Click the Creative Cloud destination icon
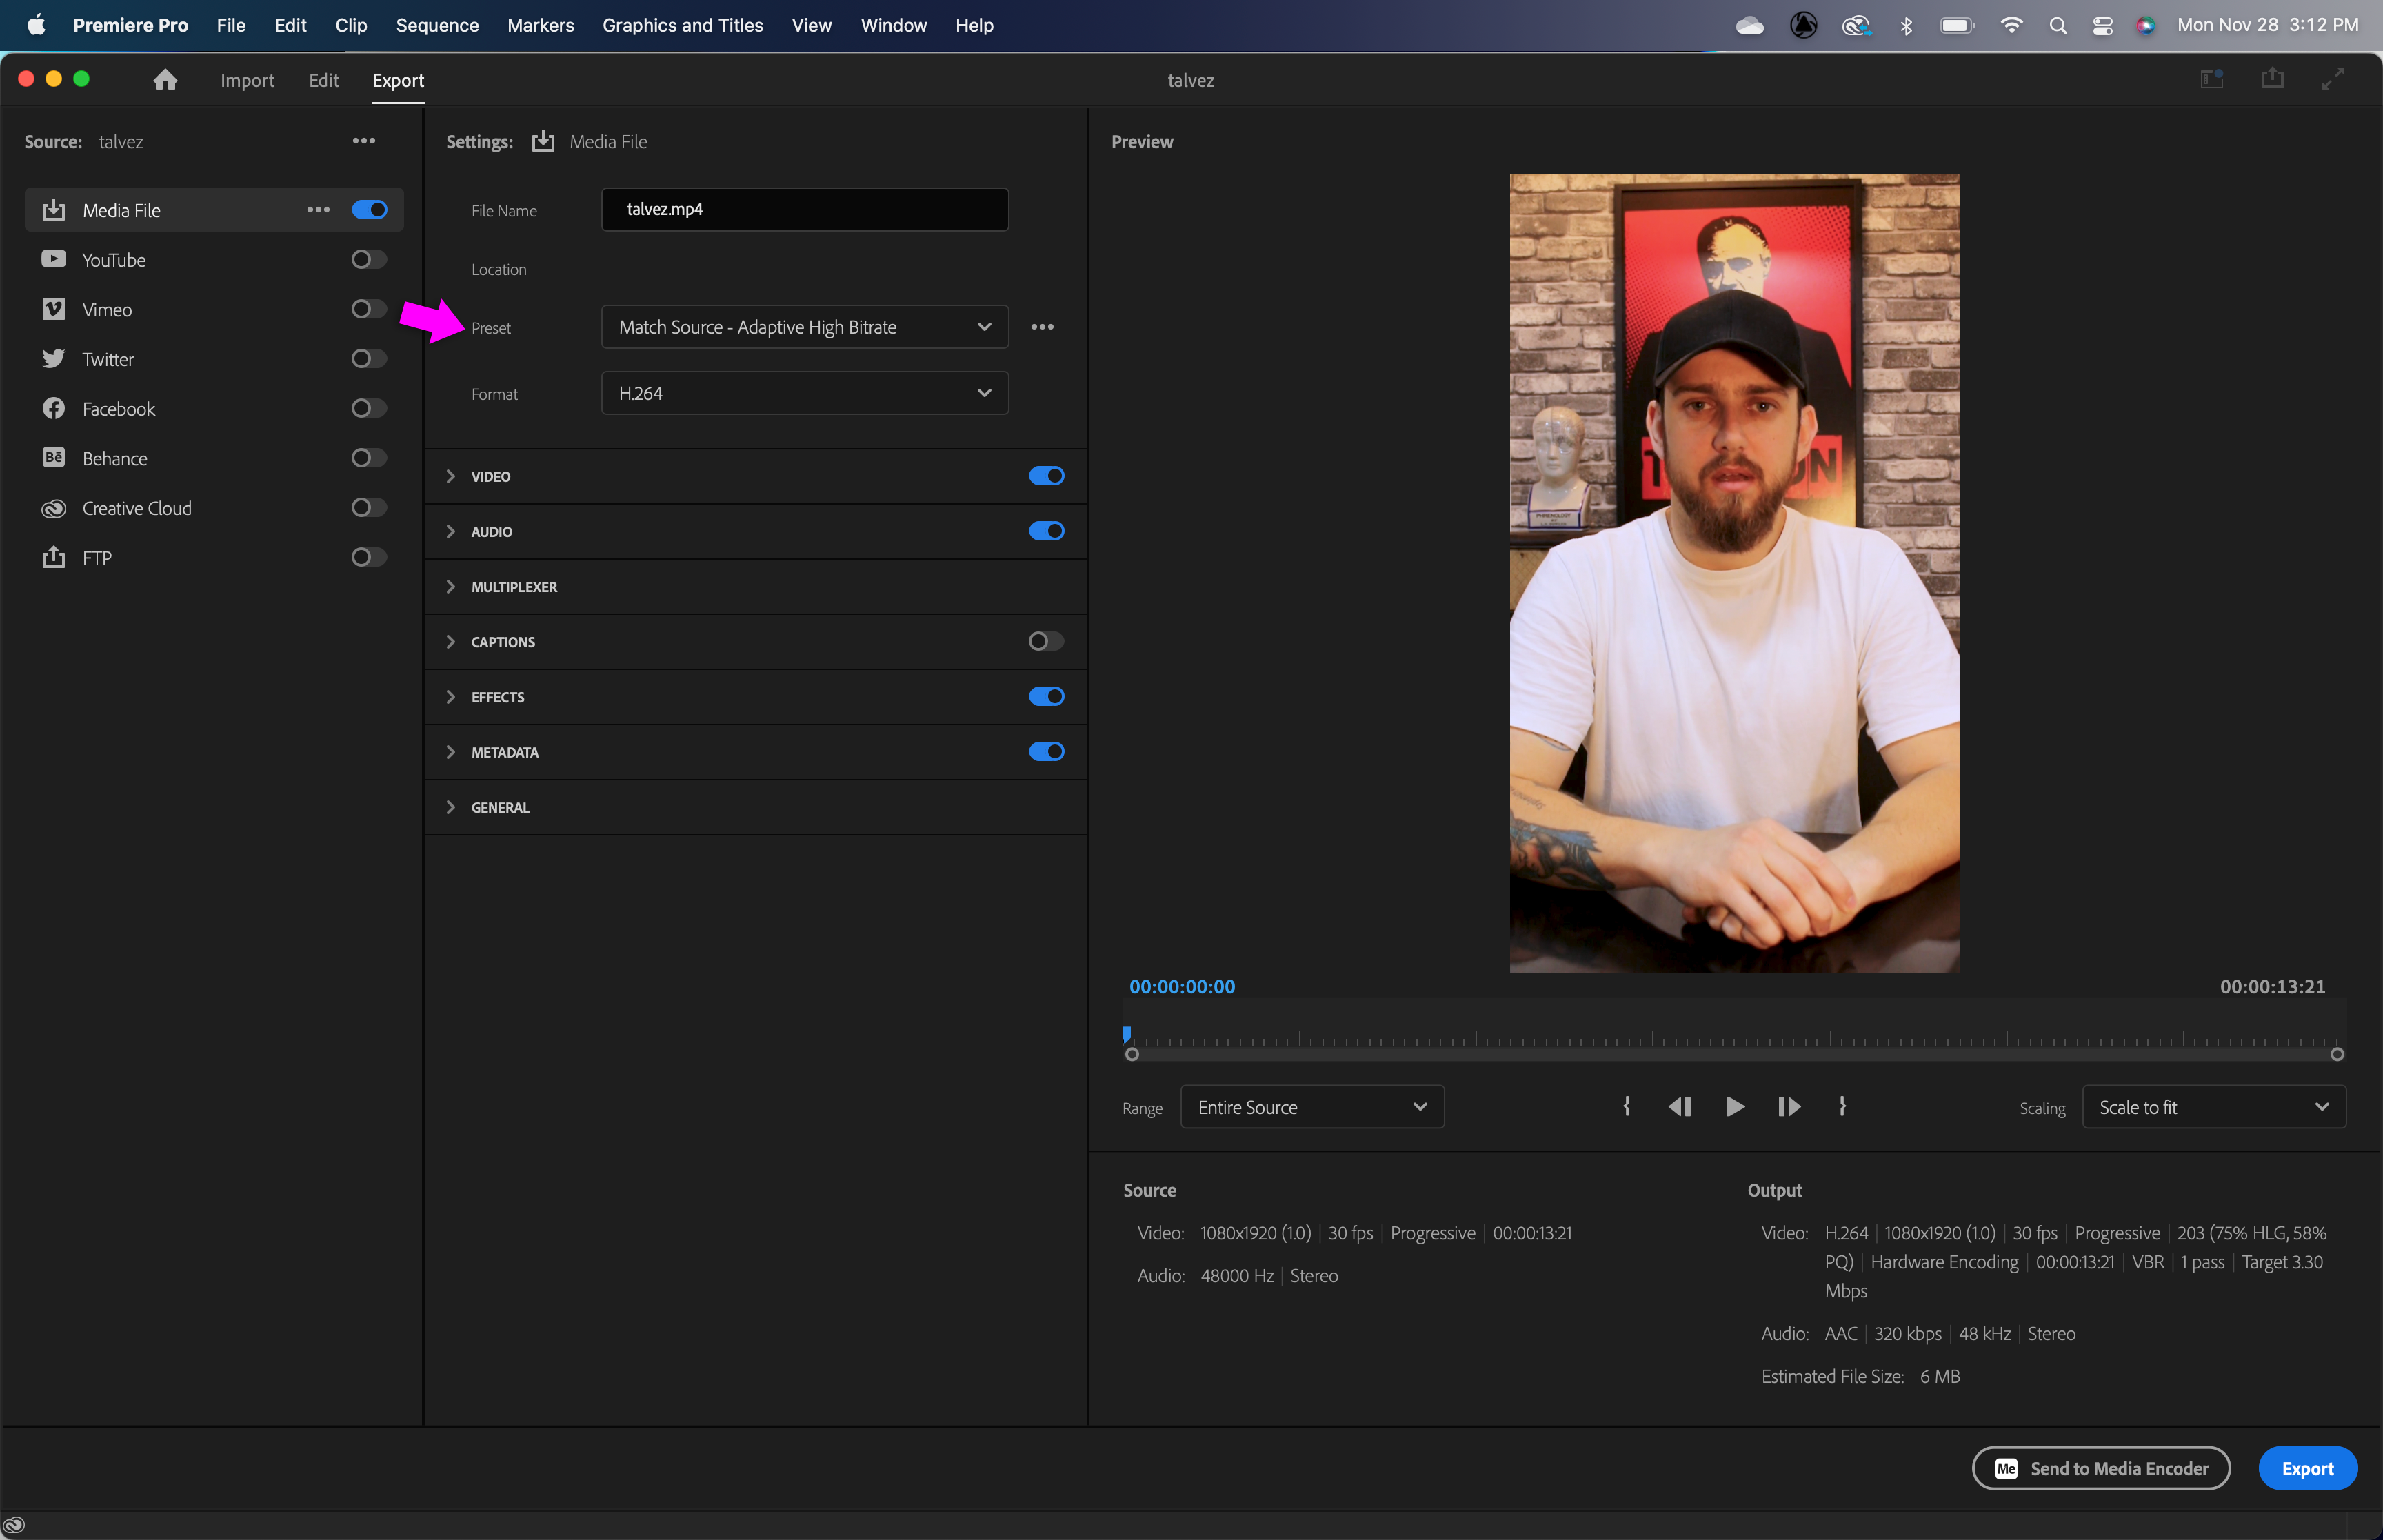The height and width of the screenshot is (1540, 2383). 53,508
